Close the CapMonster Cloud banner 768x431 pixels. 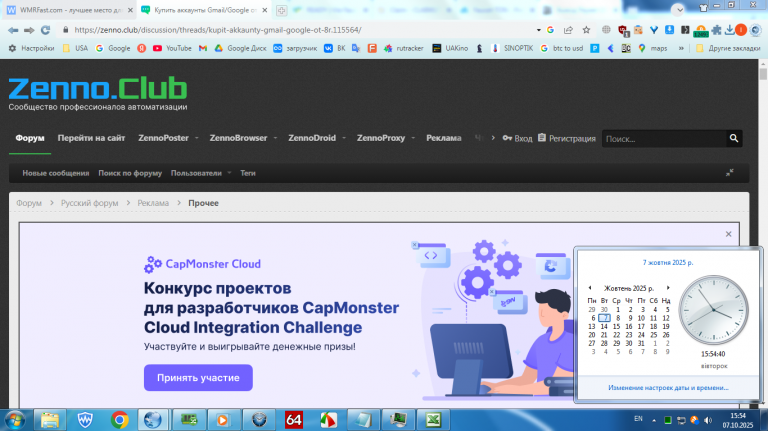click(x=728, y=234)
